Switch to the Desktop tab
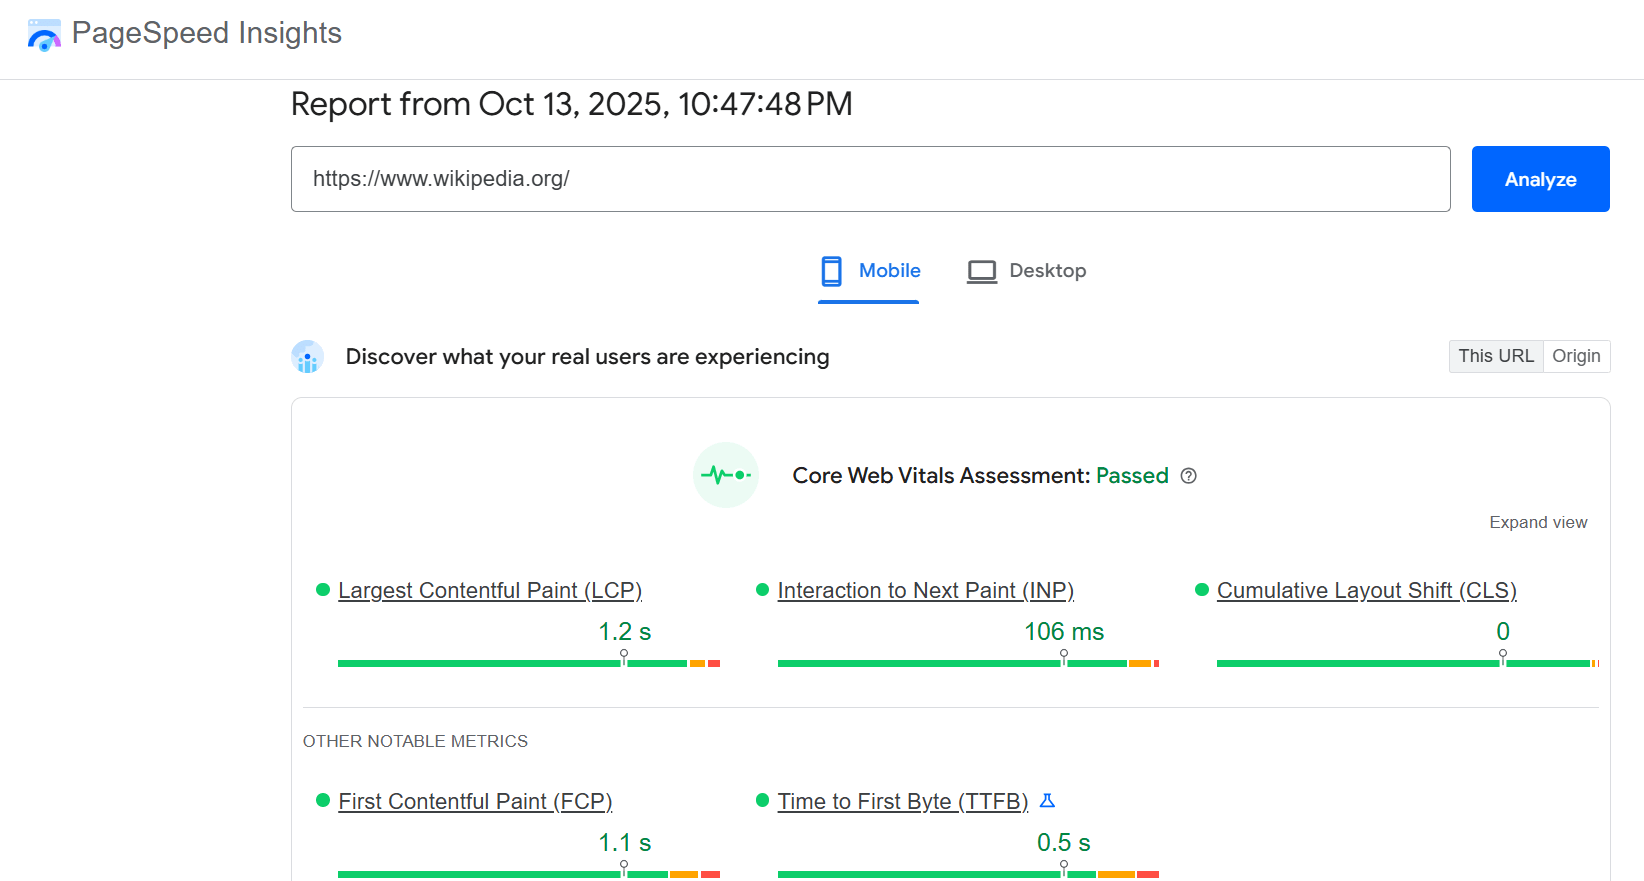 point(1027,271)
